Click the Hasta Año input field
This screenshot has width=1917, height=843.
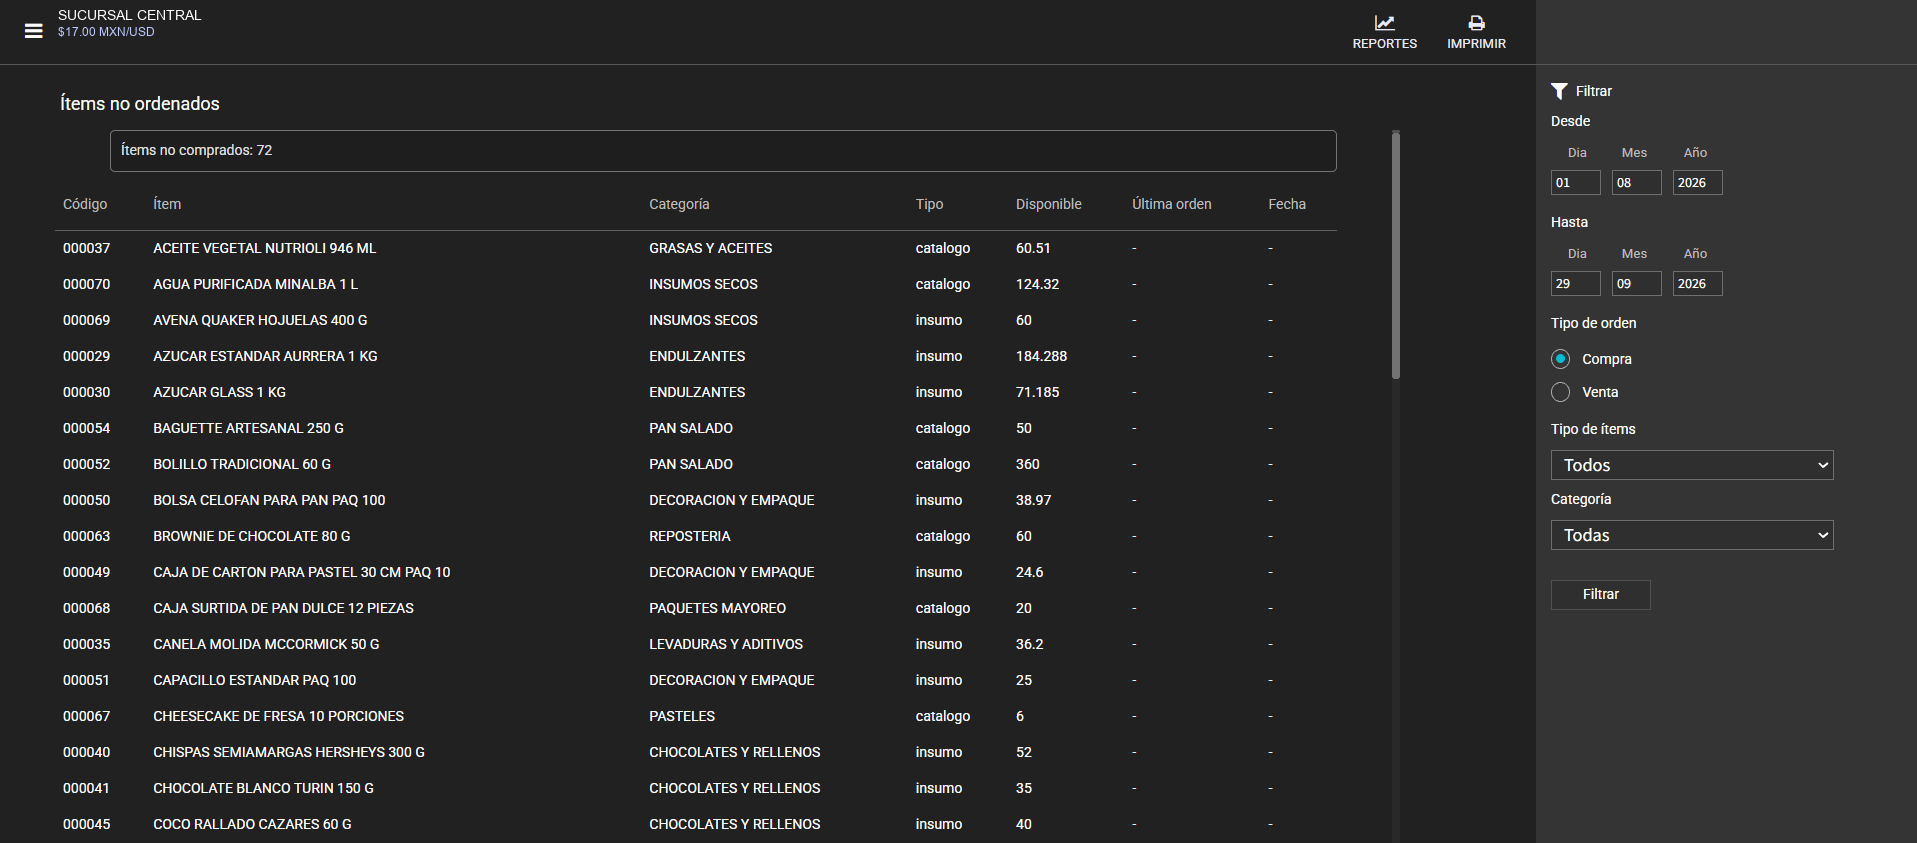(1697, 284)
